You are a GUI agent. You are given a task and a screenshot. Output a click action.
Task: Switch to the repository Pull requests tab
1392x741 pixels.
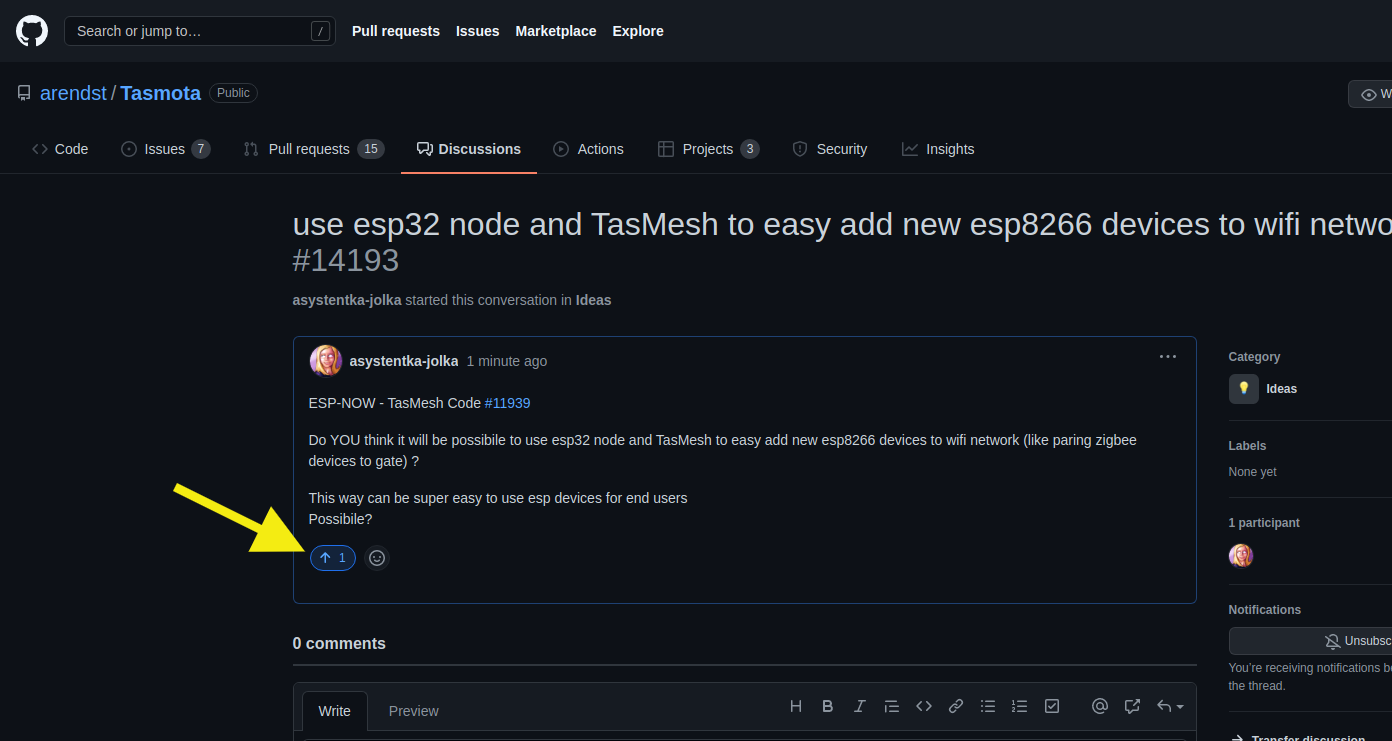[x=314, y=149]
